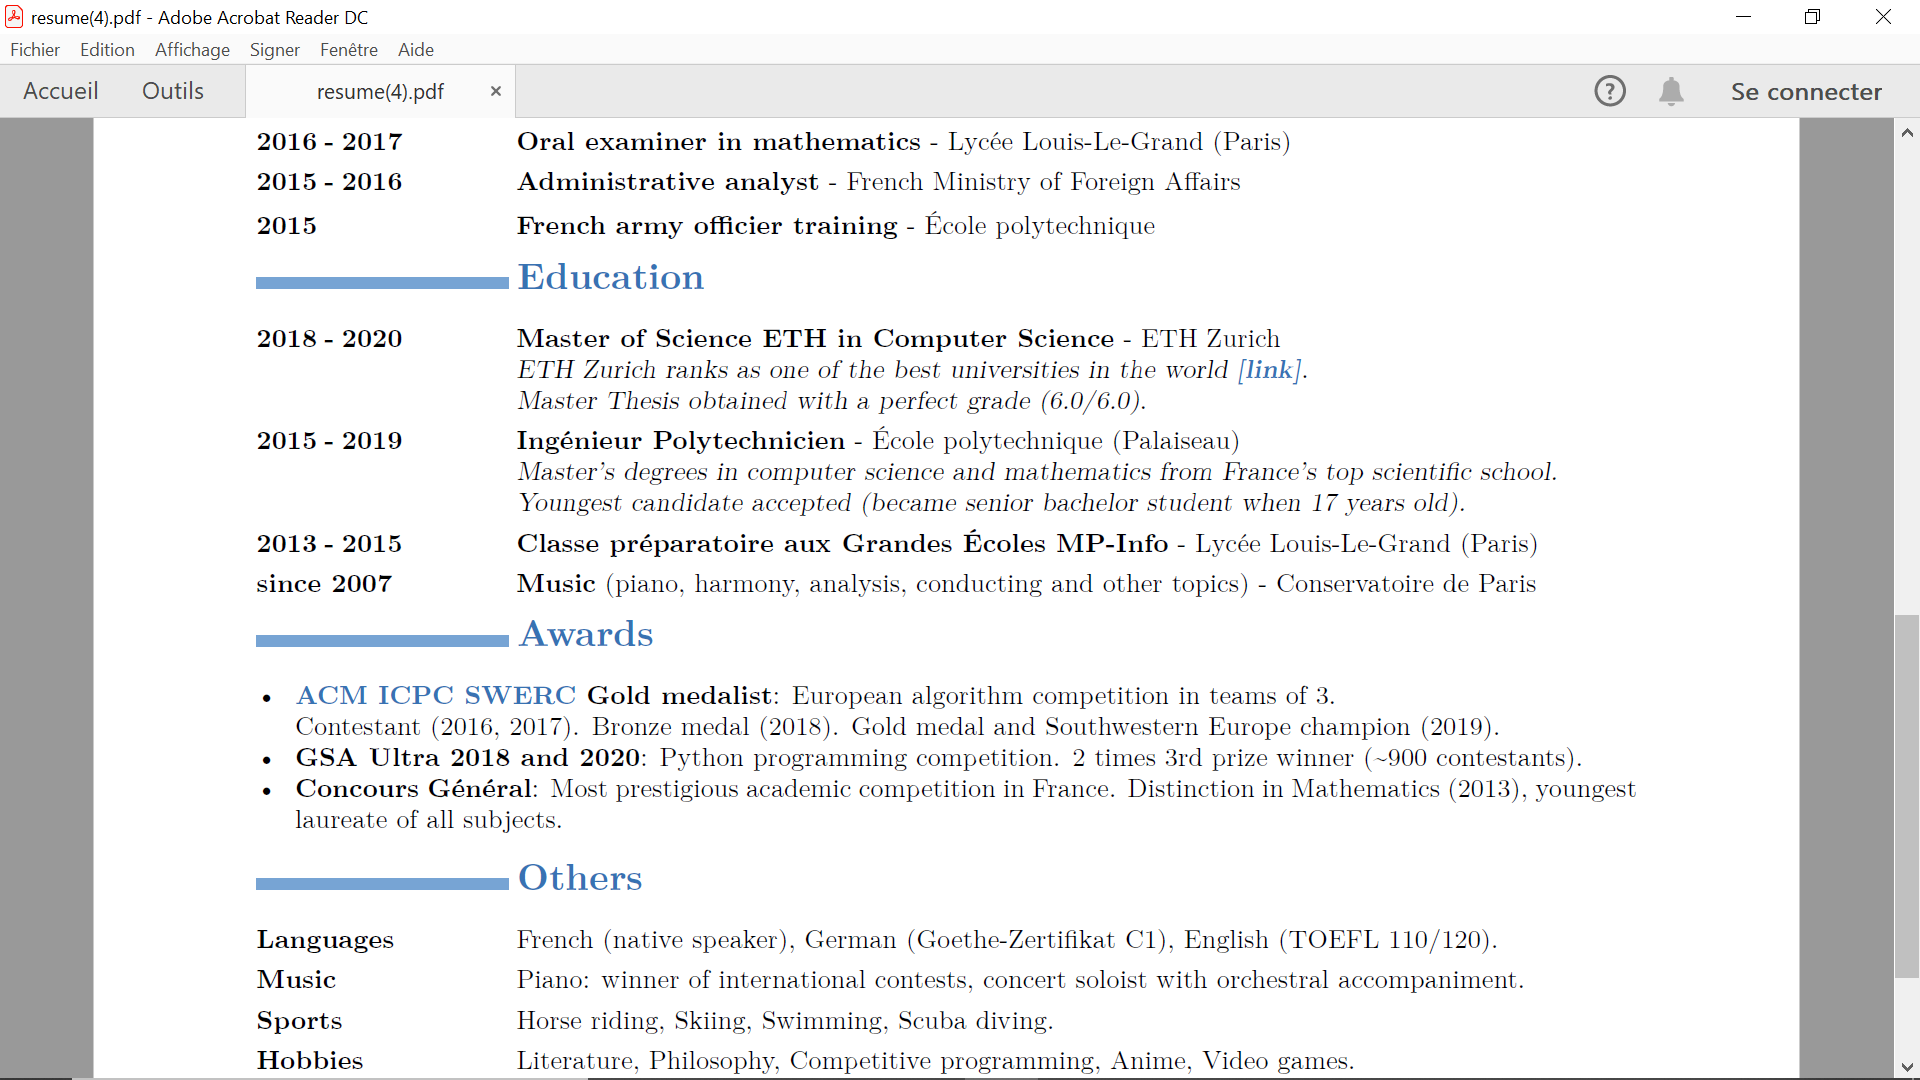Click the date range '2013 - 2015'

(329, 544)
